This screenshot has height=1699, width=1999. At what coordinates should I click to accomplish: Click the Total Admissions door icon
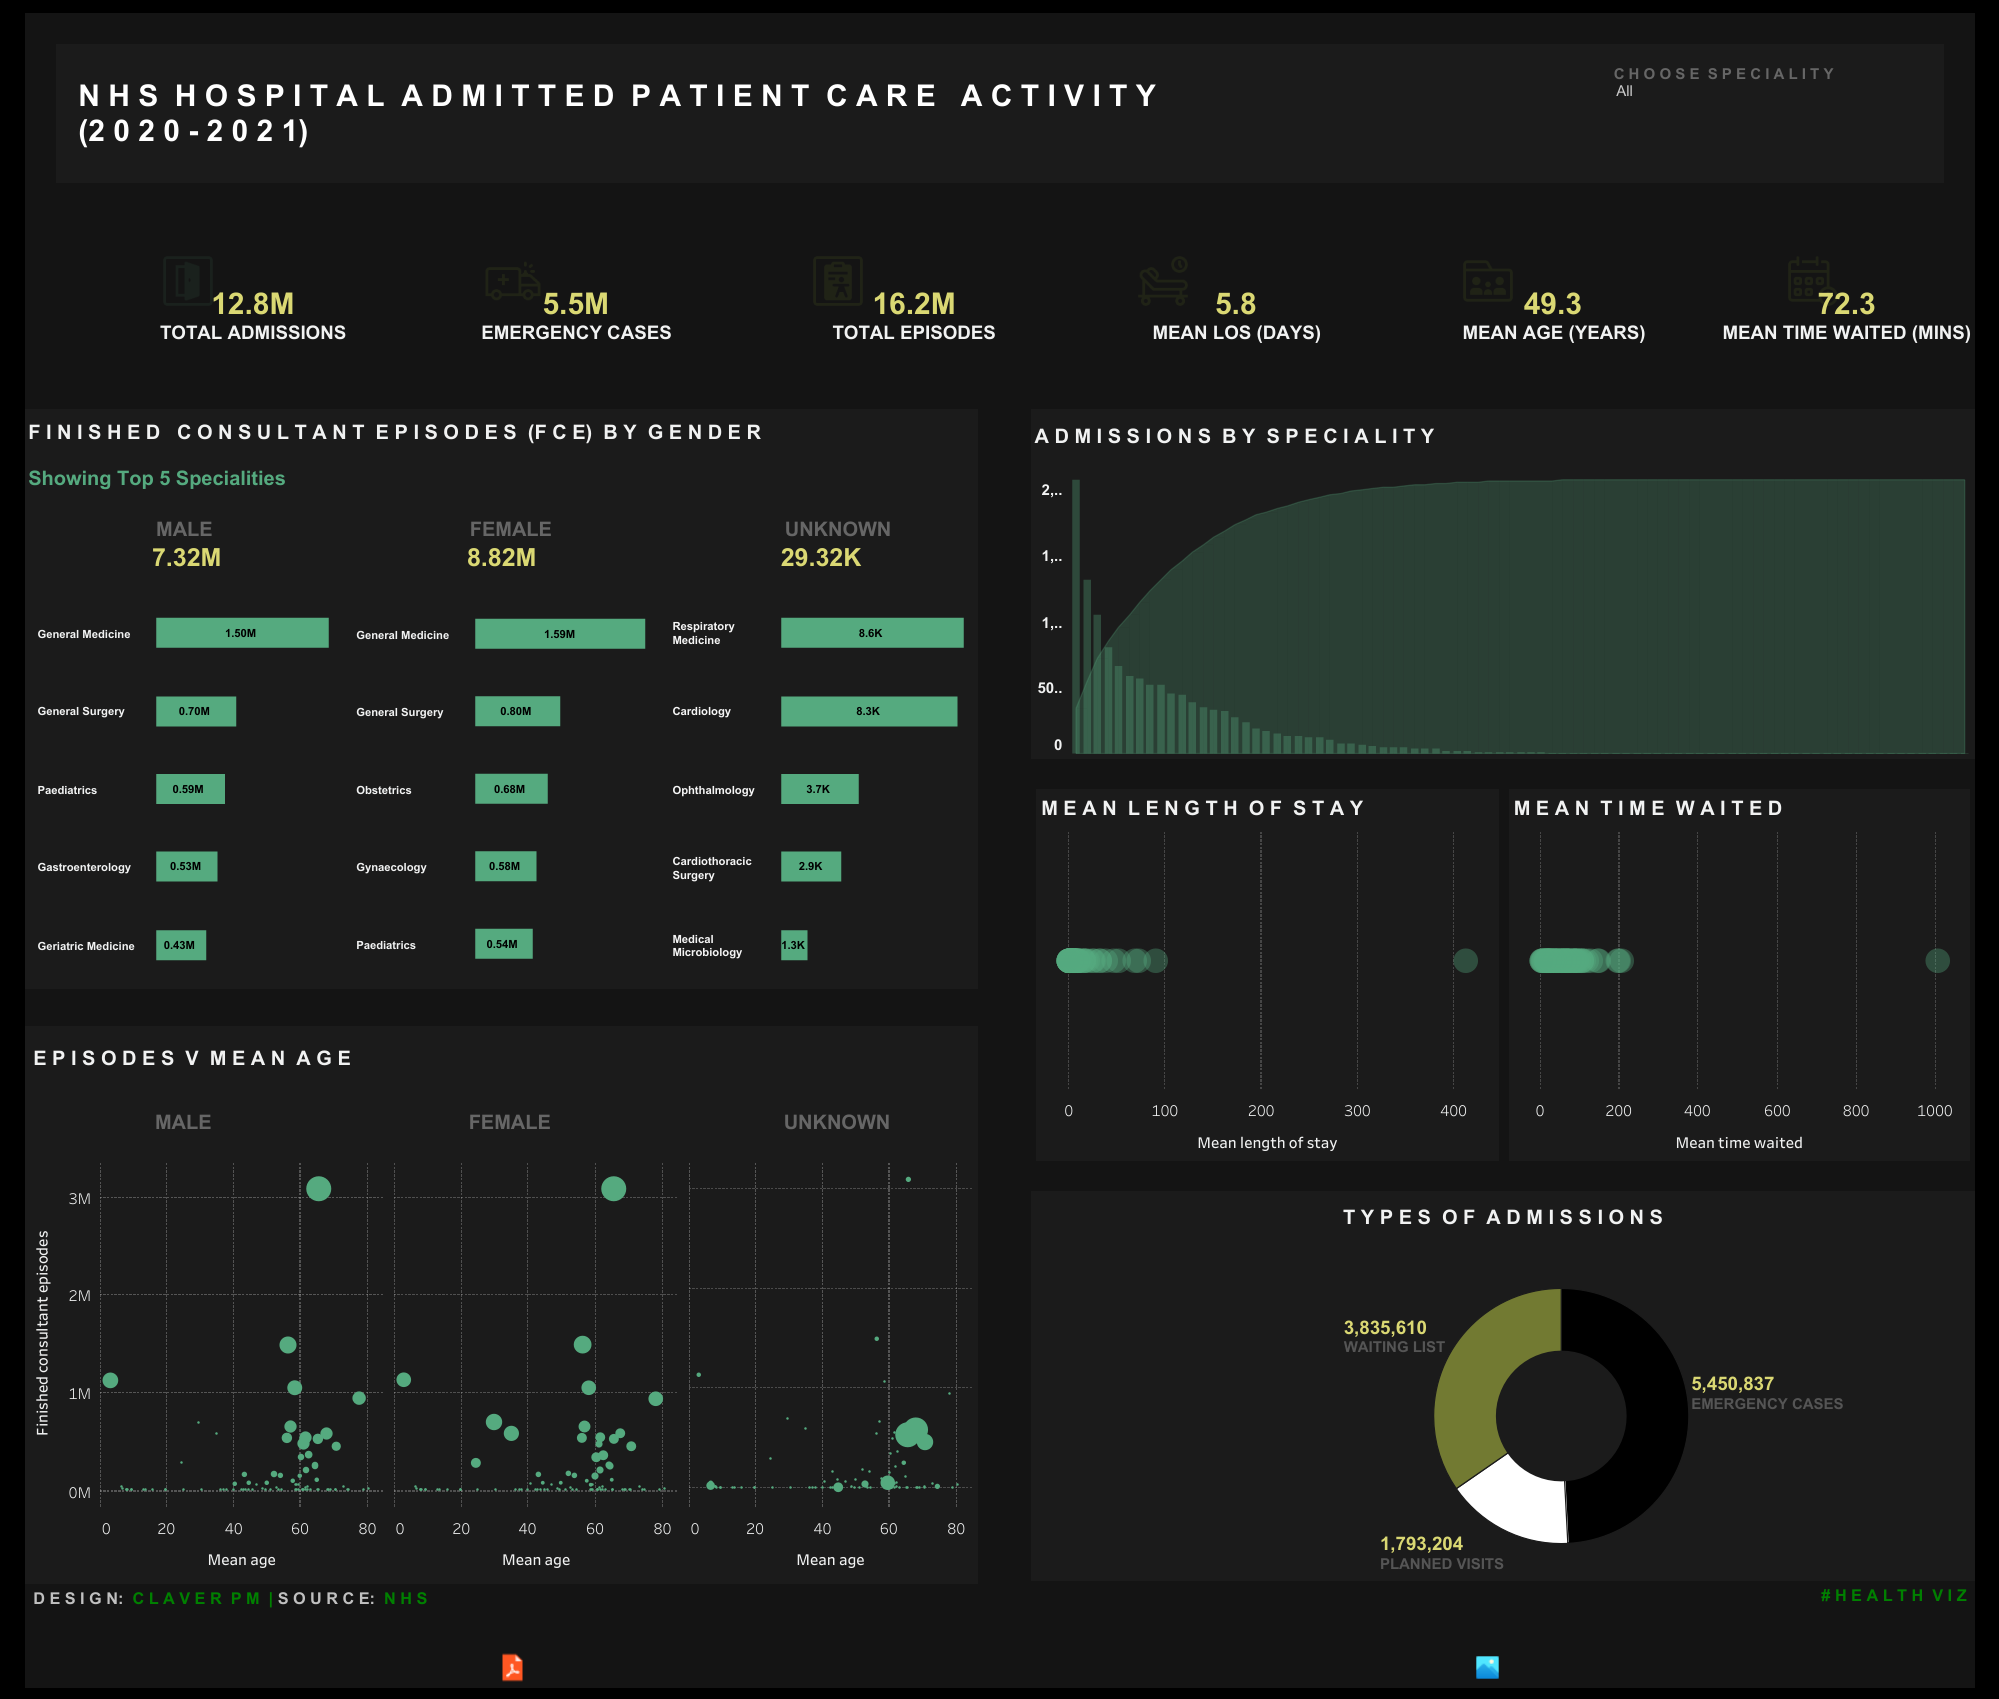click(x=187, y=281)
